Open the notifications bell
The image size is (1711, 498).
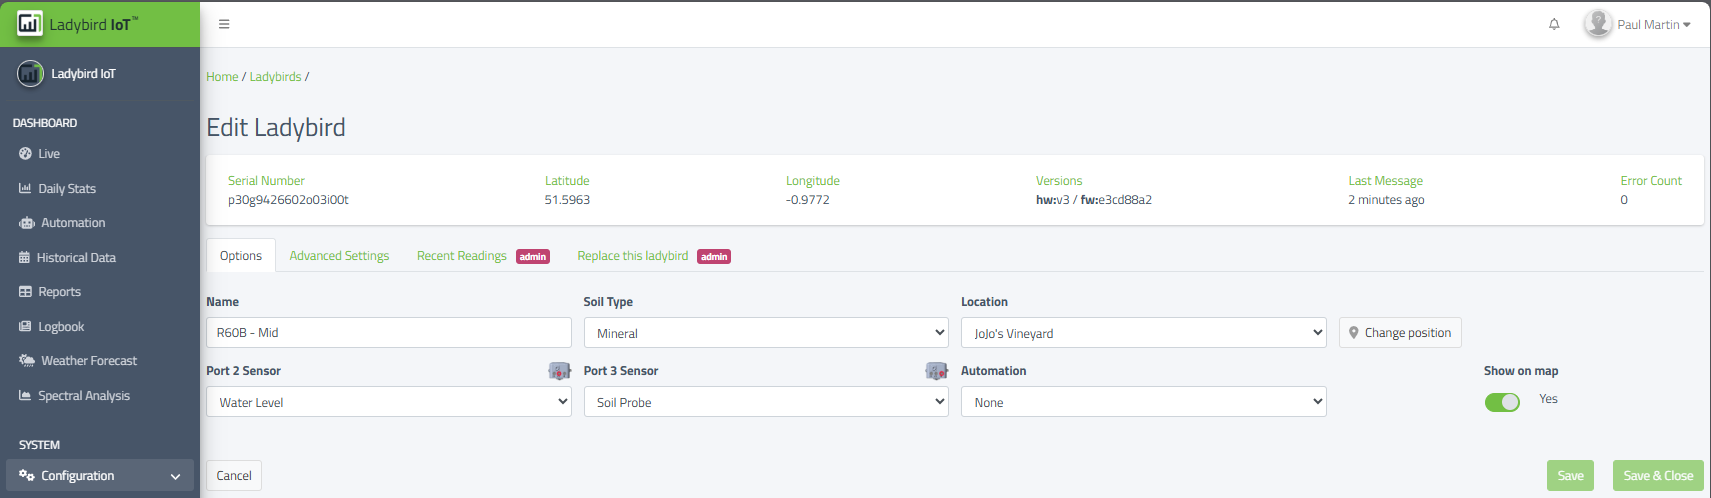point(1554,24)
